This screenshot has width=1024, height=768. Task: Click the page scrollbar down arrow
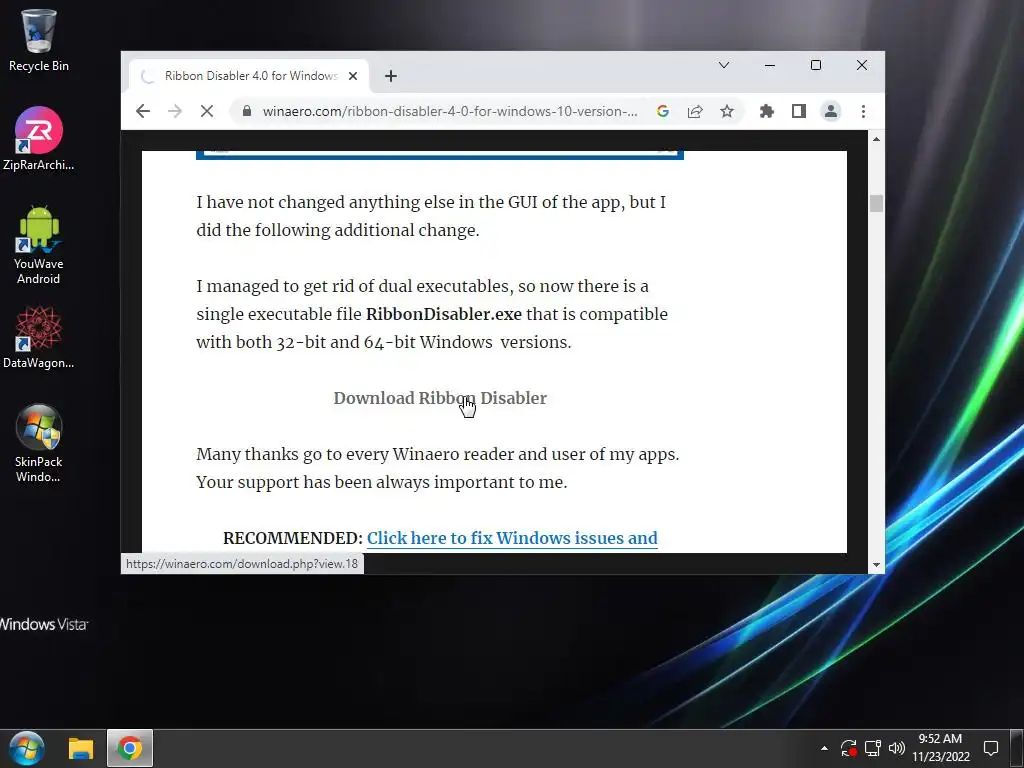click(876, 565)
